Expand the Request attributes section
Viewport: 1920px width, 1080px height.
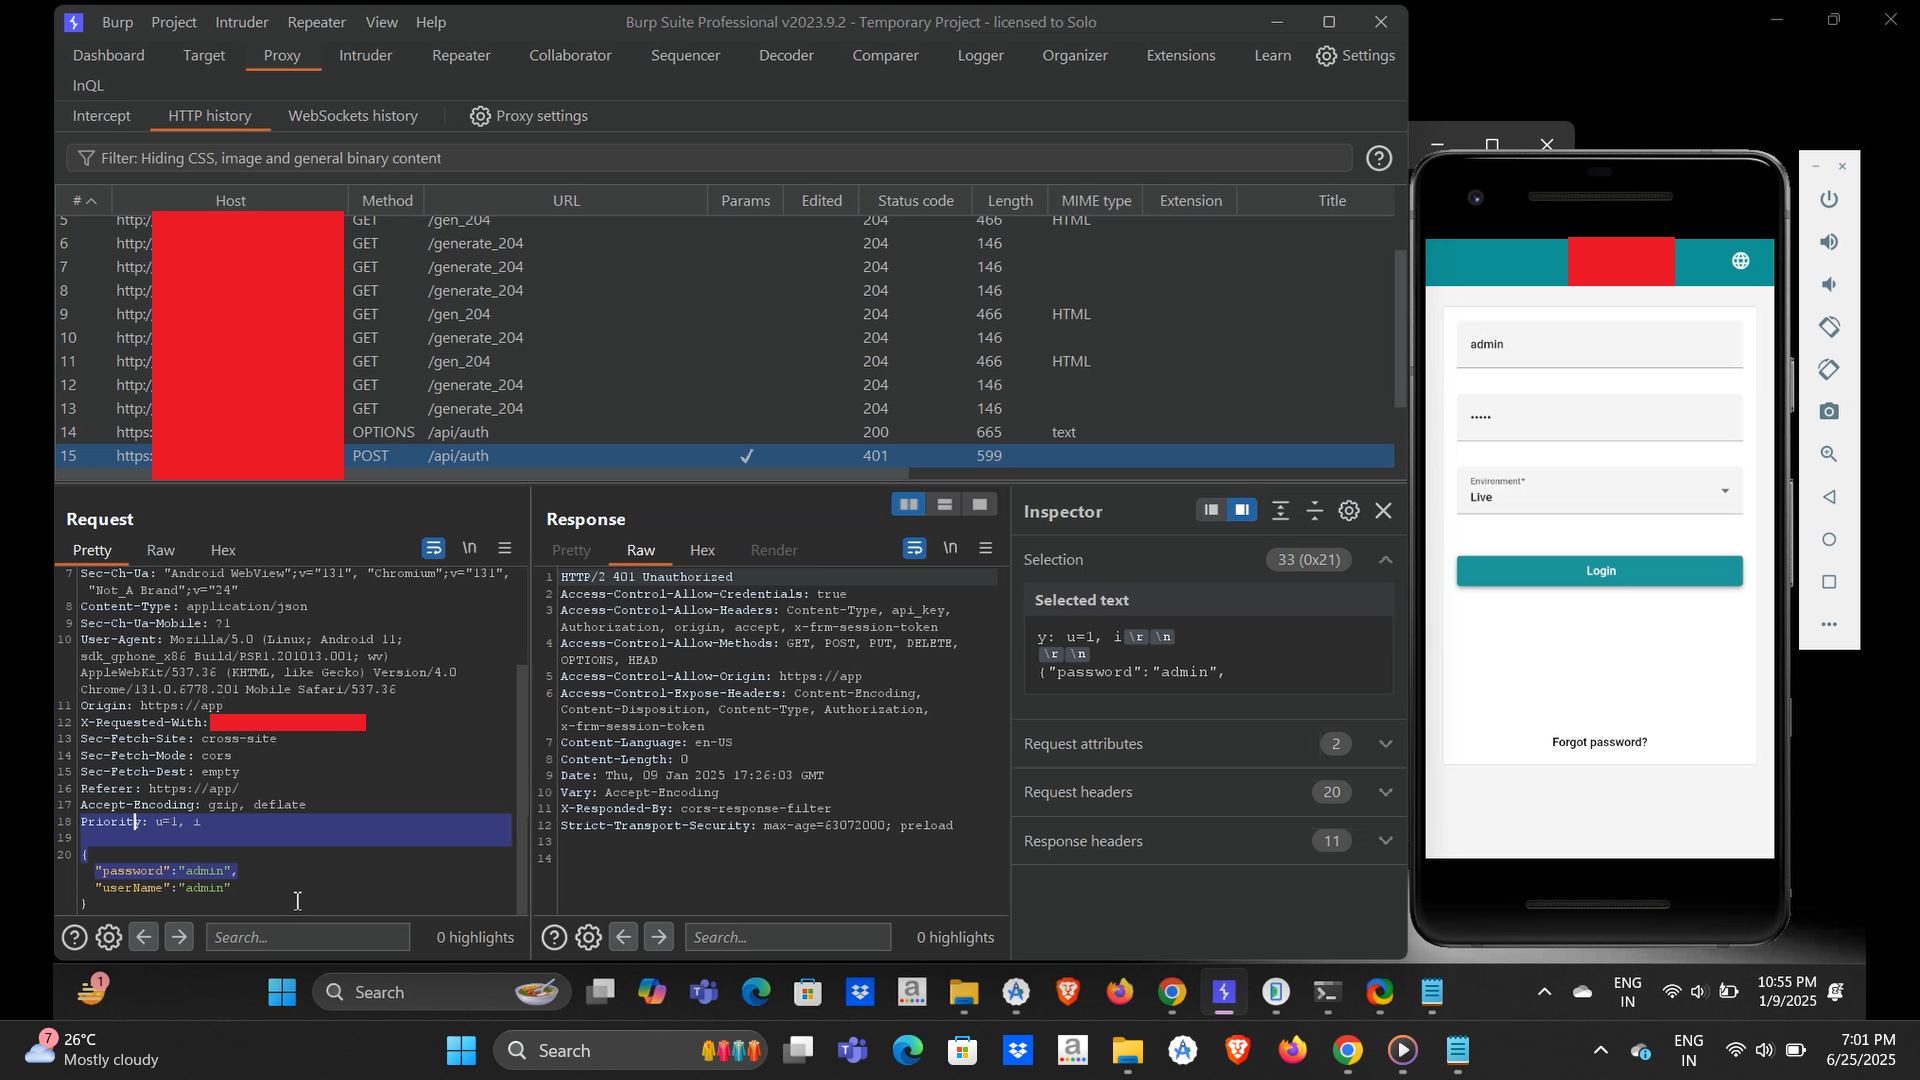pyautogui.click(x=1385, y=744)
